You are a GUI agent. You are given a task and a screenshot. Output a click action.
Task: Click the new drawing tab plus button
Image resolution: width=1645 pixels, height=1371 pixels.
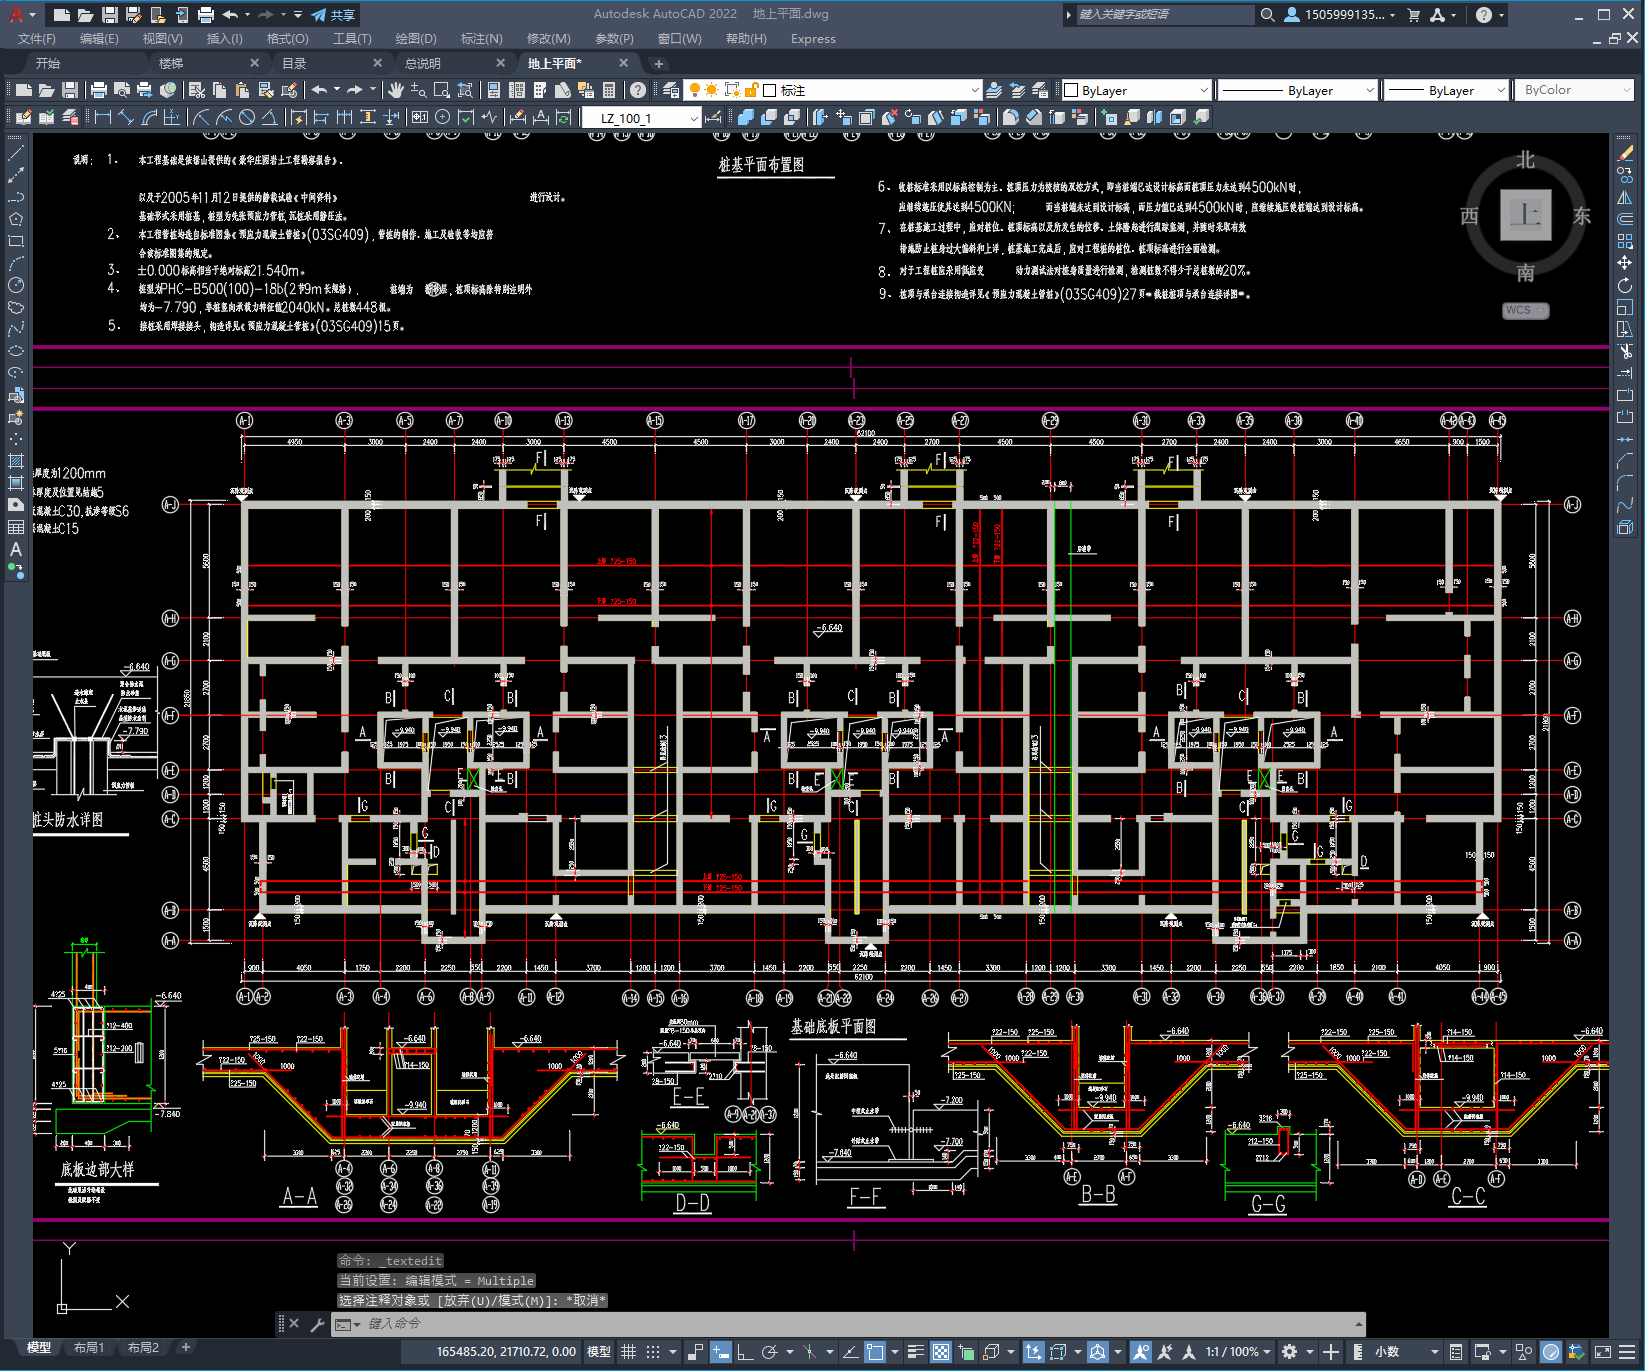pos(658,63)
